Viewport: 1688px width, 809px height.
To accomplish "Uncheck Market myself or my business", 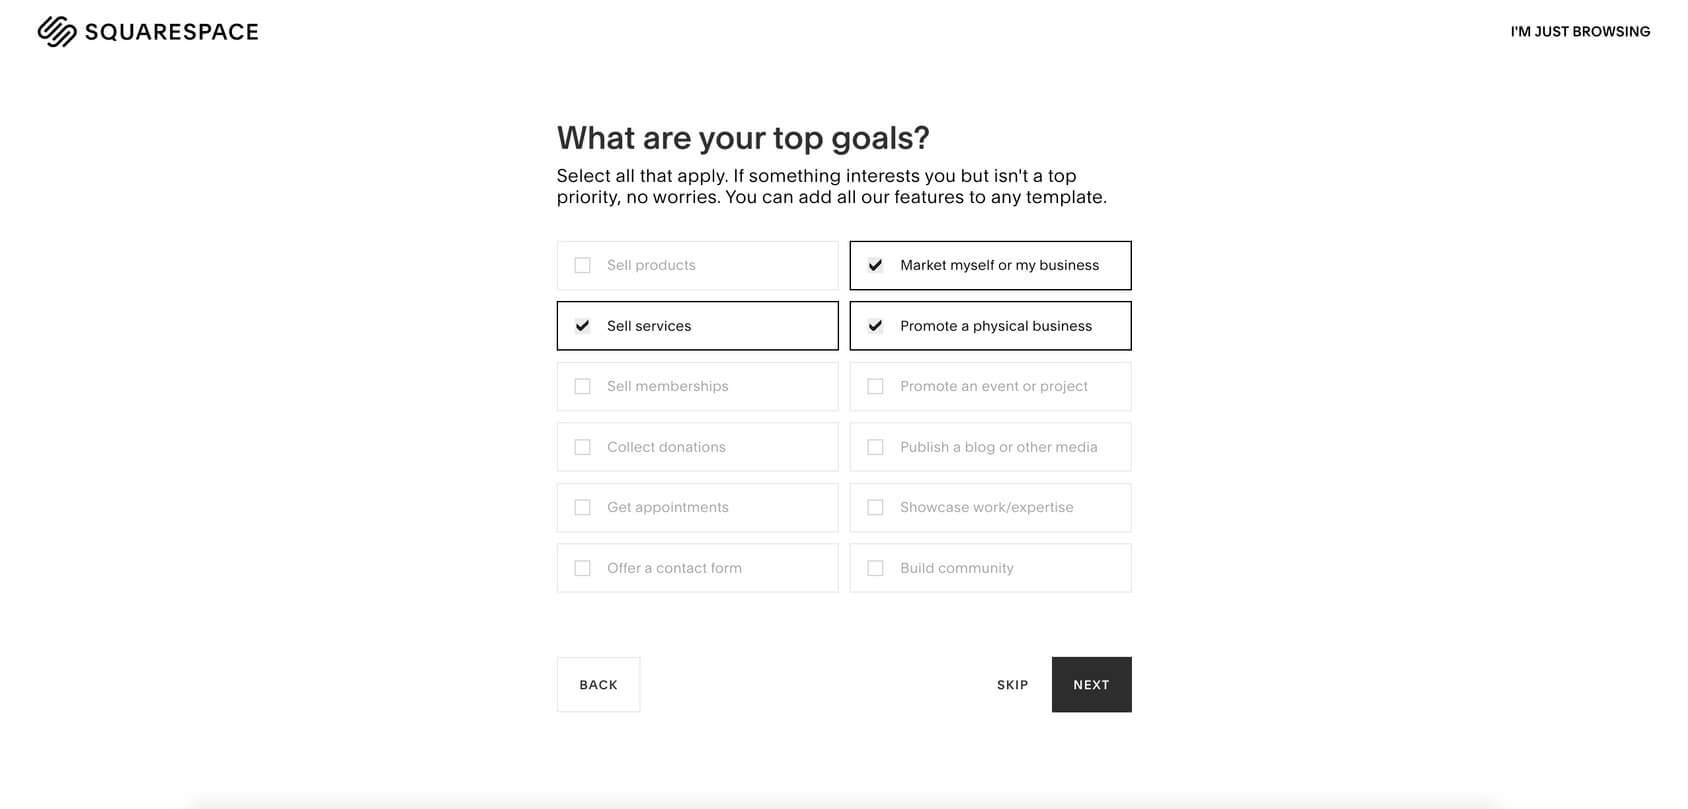I will point(990,265).
